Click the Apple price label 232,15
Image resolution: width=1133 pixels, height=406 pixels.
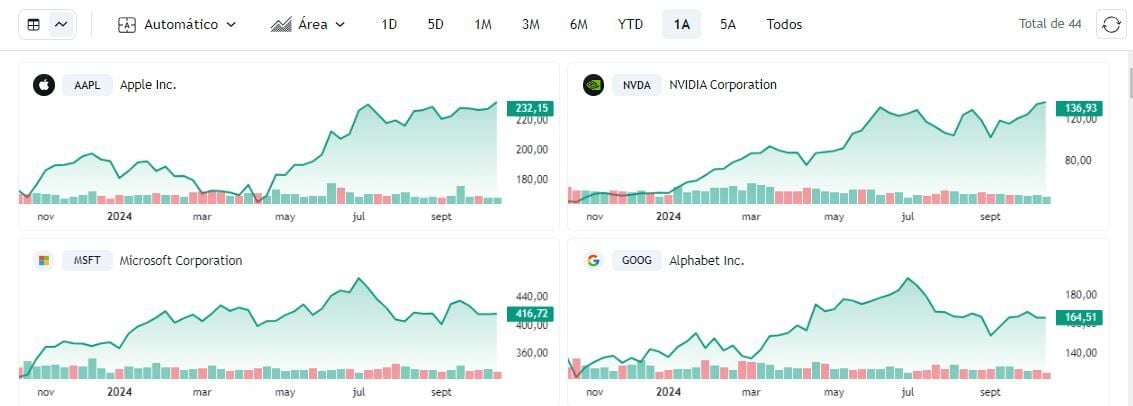click(x=530, y=108)
